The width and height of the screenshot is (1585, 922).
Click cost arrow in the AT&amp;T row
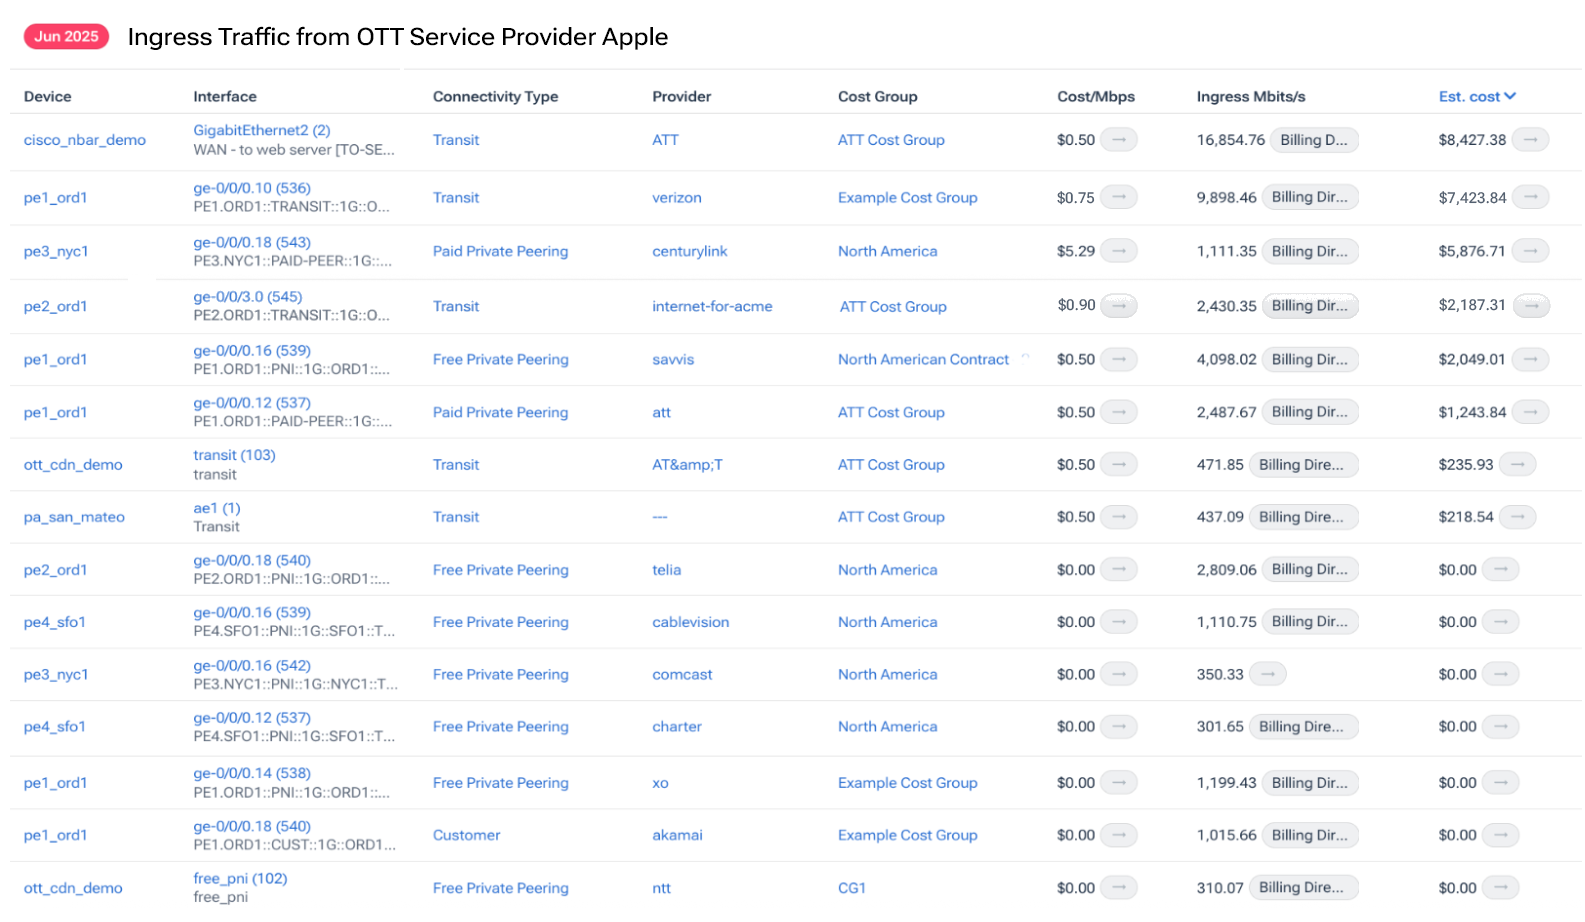[x=1119, y=464]
